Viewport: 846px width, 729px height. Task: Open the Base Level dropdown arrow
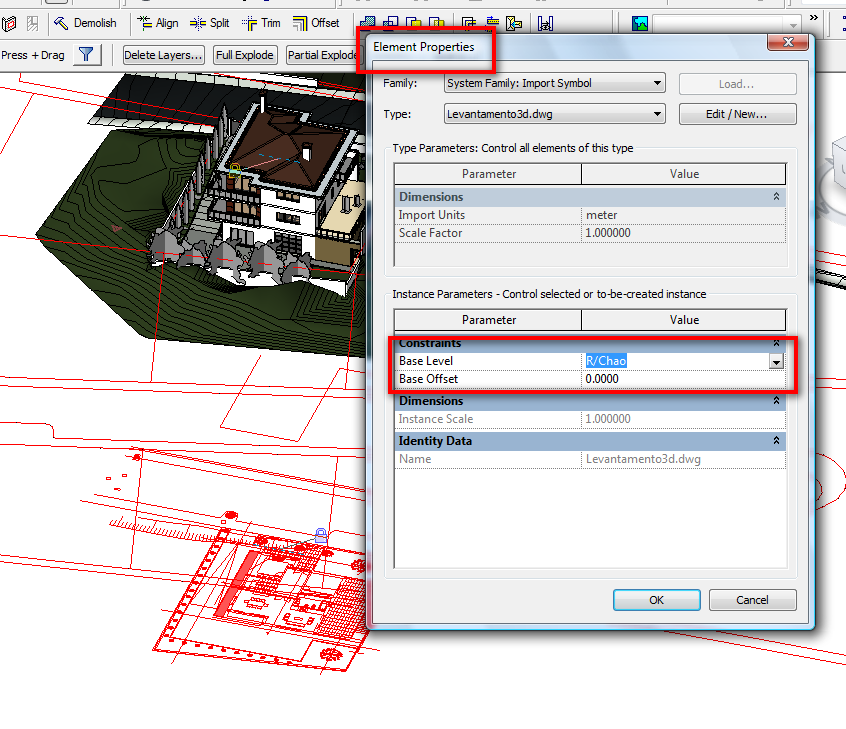[x=776, y=361]
